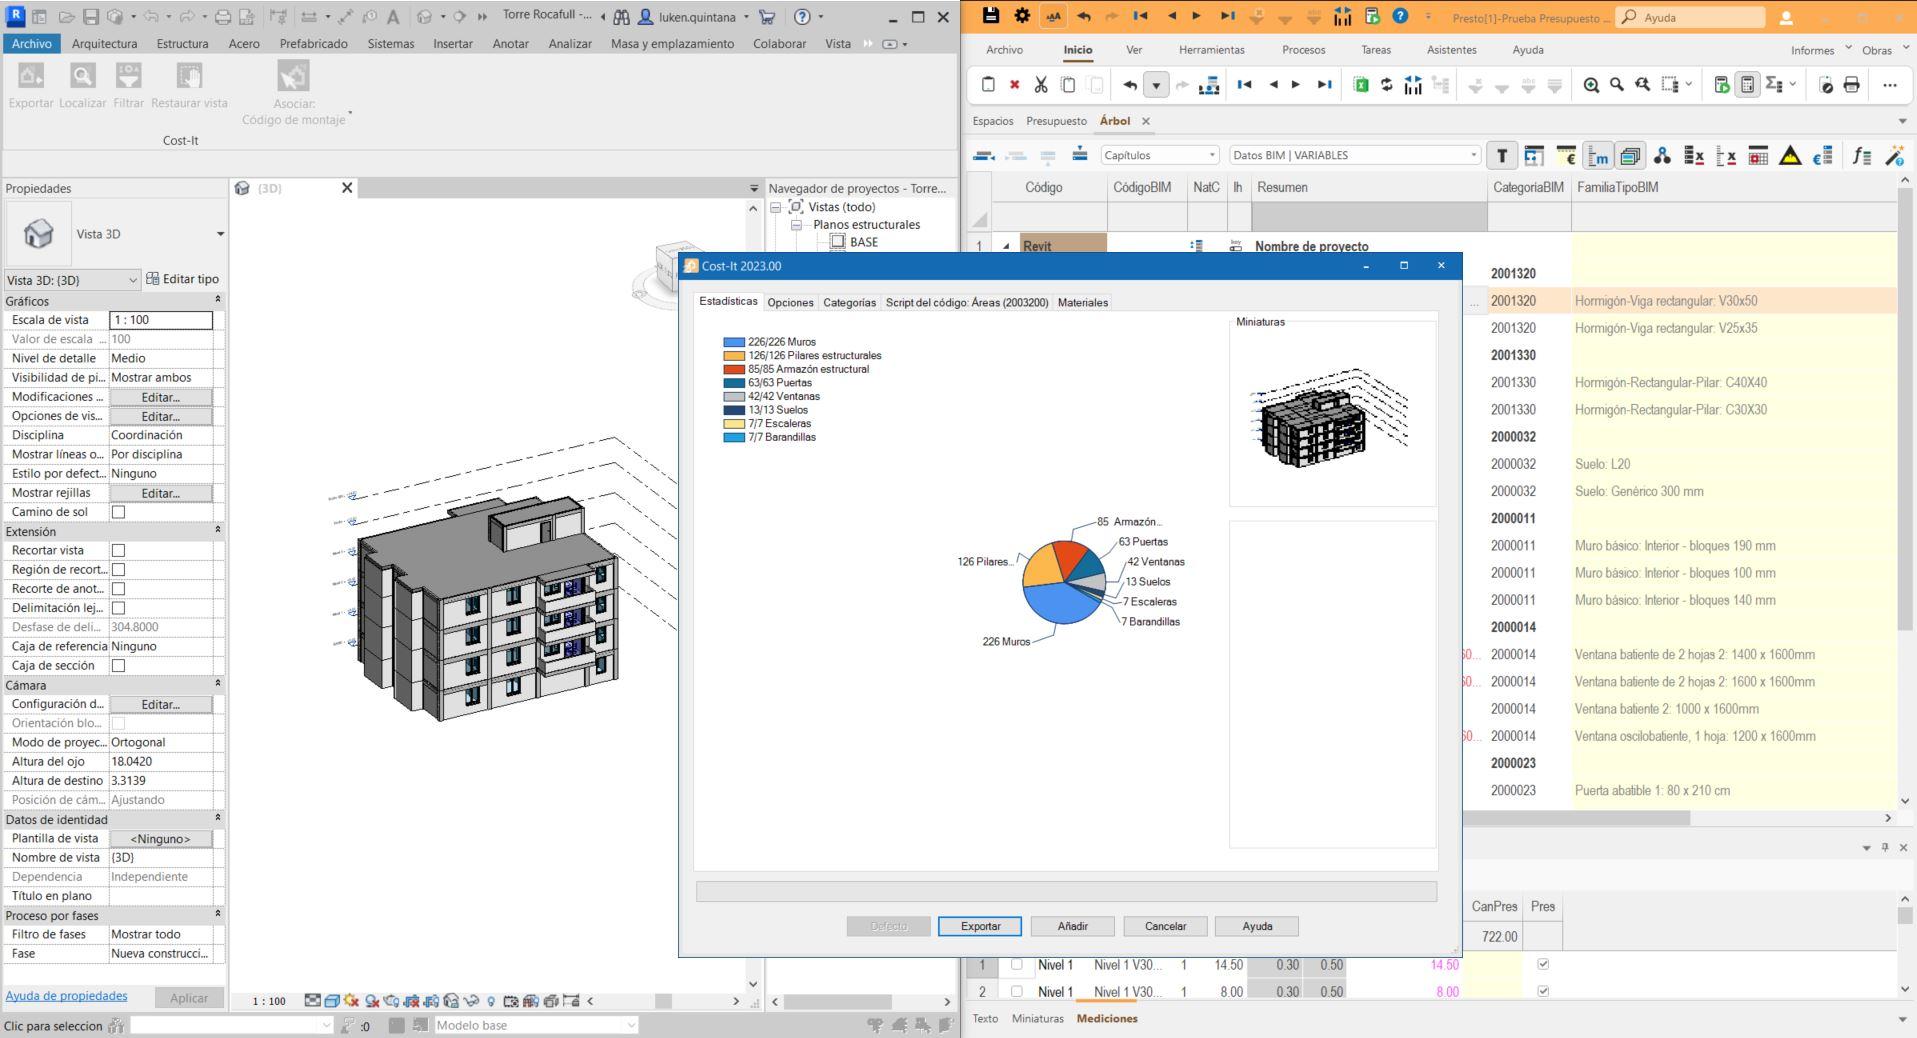Click Revit print icon in quick access toolbar
The image size is (1917, 1038).
tap(222, 17)
